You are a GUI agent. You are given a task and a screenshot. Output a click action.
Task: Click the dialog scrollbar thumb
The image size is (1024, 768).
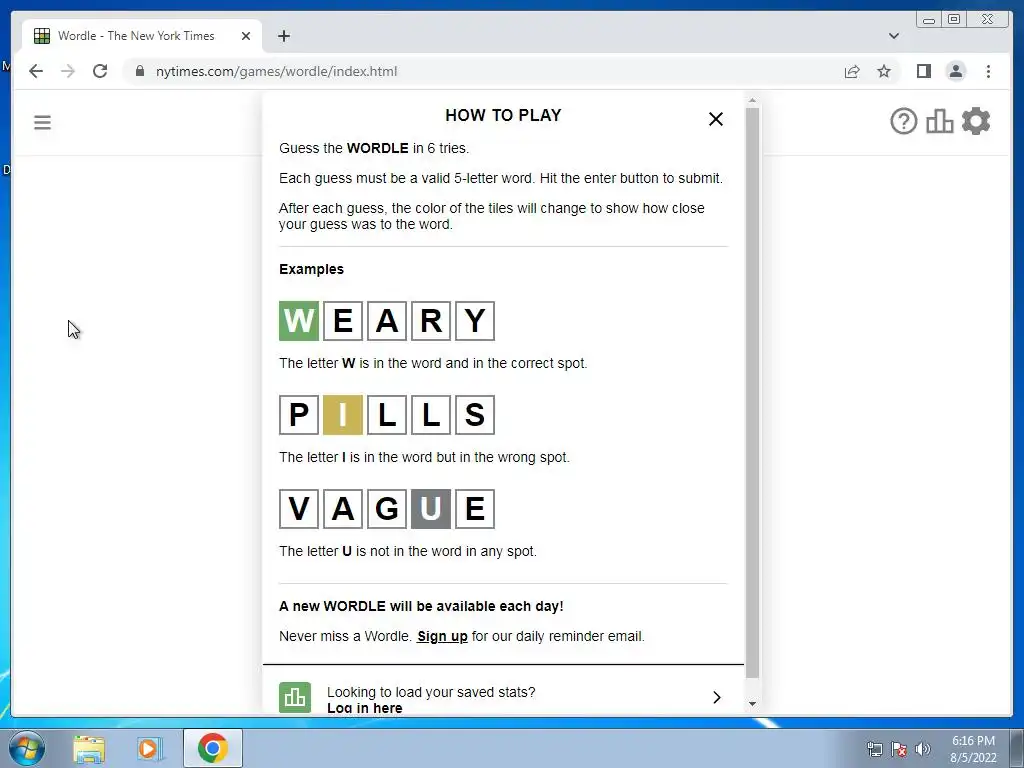pos(752,392)
